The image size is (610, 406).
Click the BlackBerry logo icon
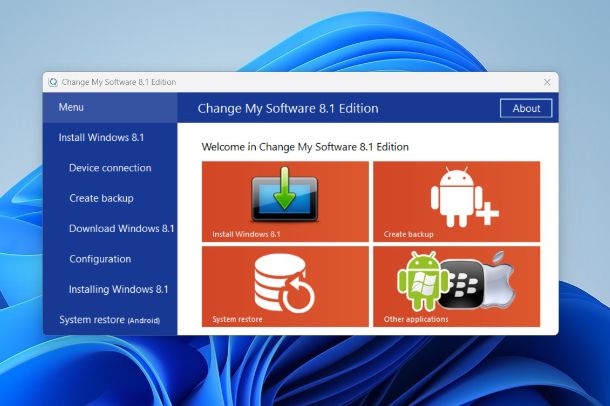463,284
